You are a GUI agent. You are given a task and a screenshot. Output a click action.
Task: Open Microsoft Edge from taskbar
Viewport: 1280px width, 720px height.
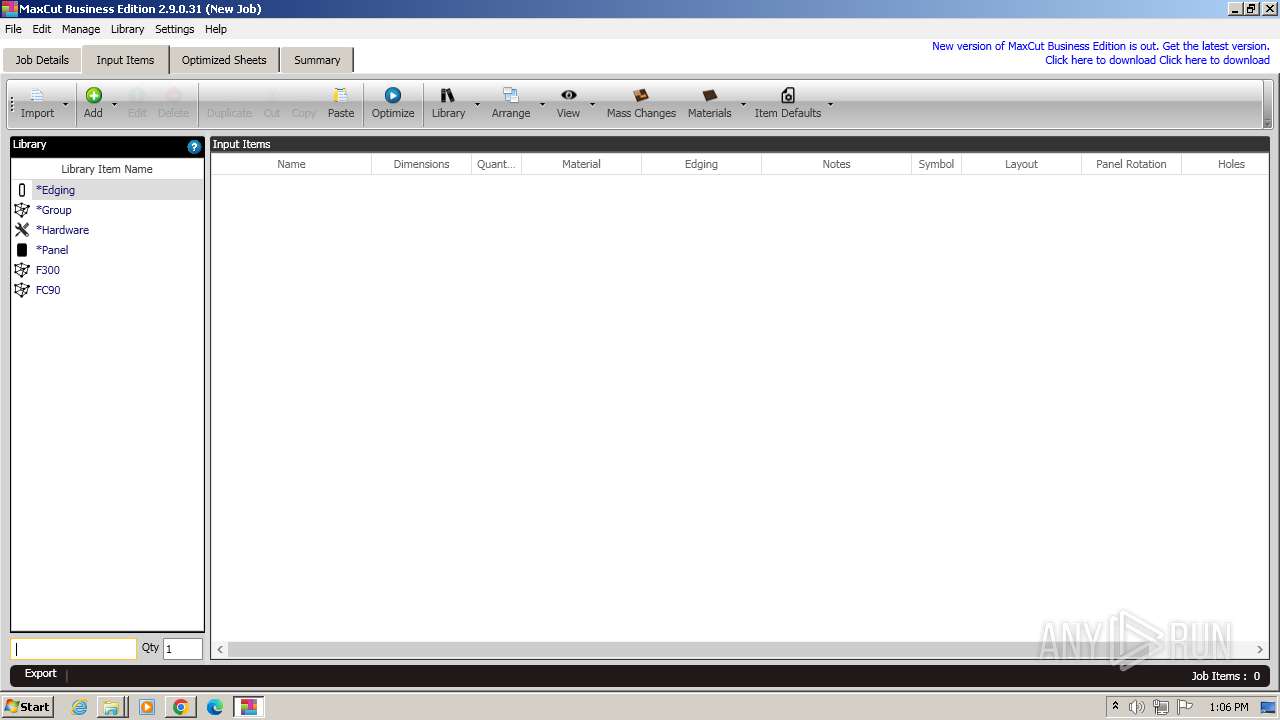click(x=215, y=707)
